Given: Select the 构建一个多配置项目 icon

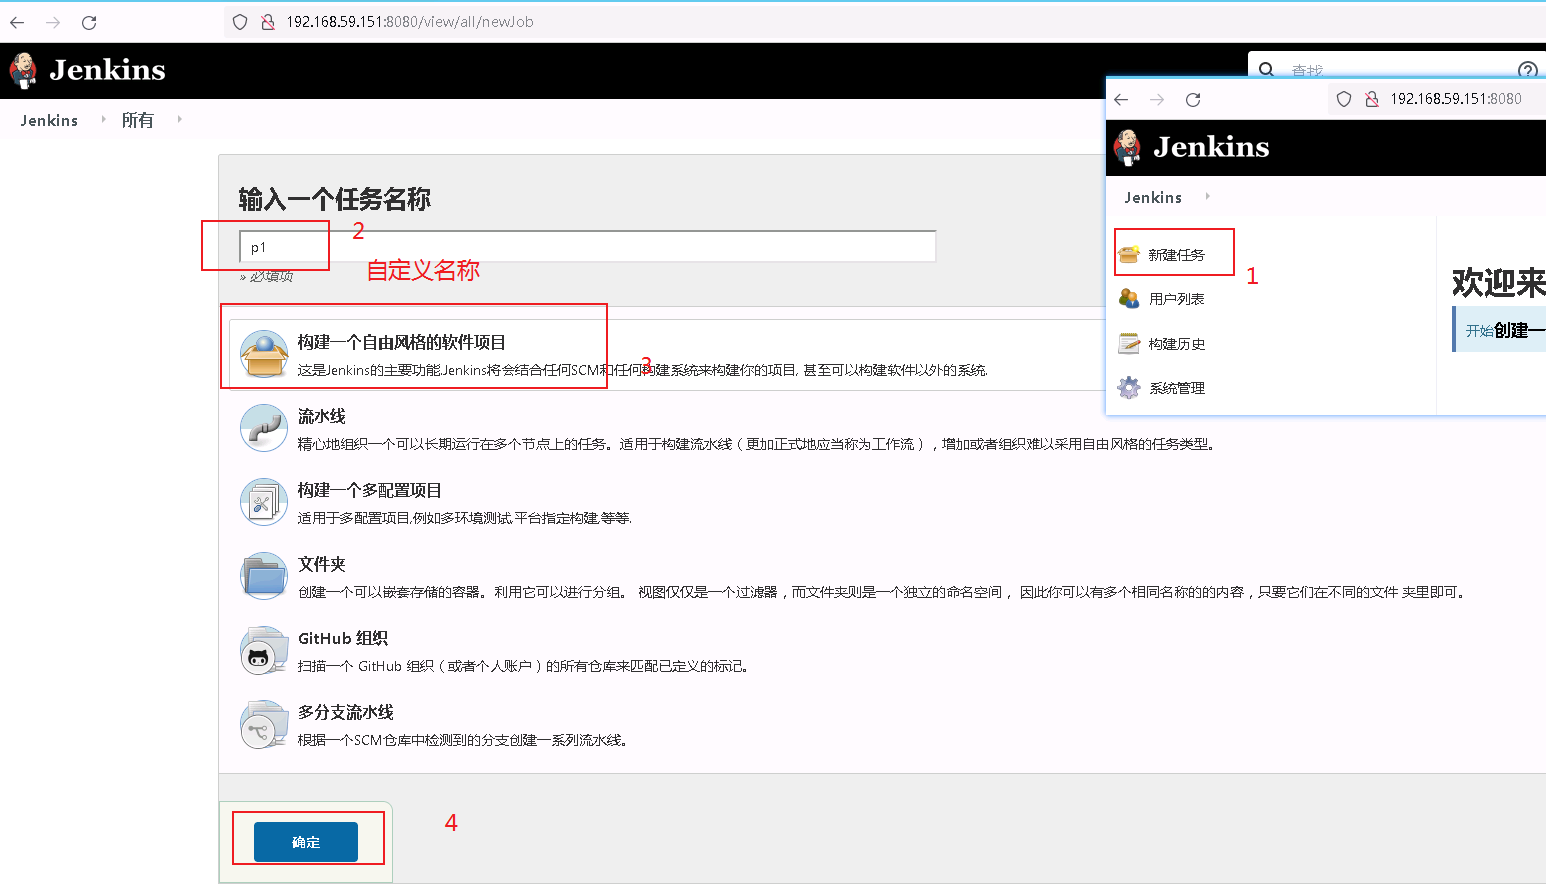Looking at the screenshot, I should tap(263, 502).
